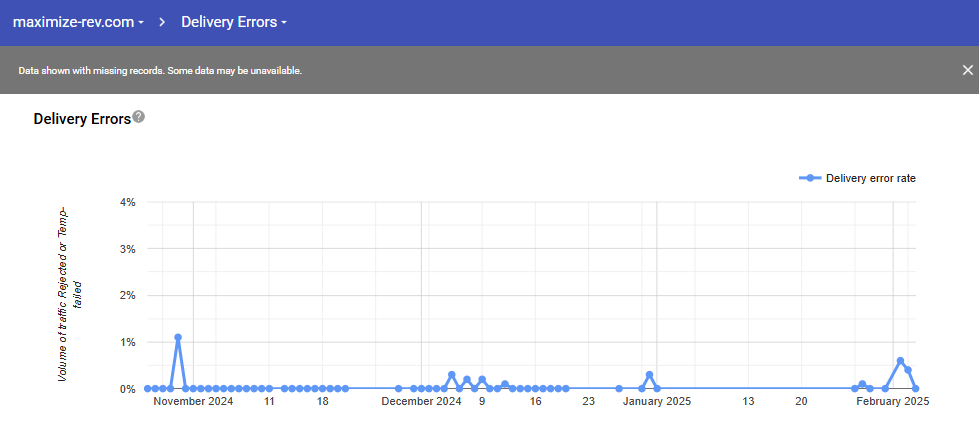
Task: Click help icon beside Delivery Errors heading
Action: [x=139, y=117]
